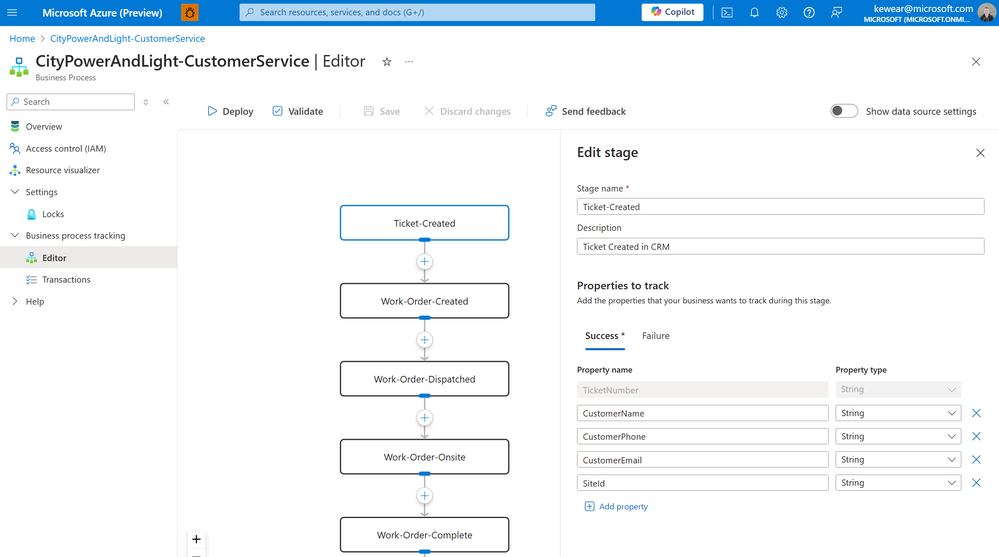Favorite the resource with the star icon
Image resolution: width=999 pixels, height=557 pixels.
(387, 62)
